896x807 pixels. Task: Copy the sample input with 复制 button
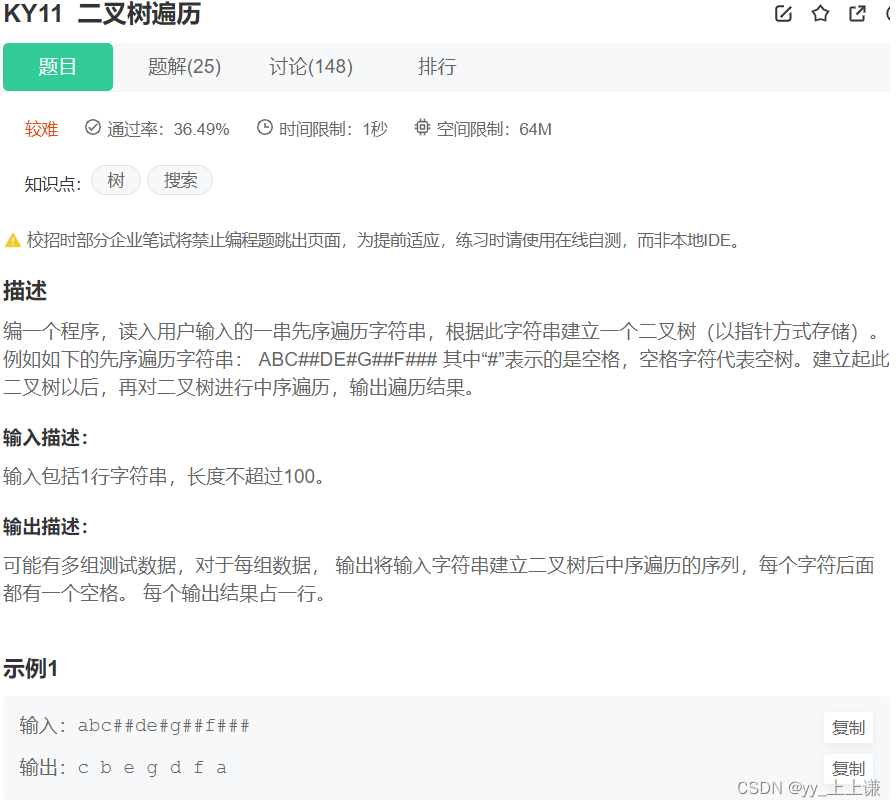tap(848, 727)
